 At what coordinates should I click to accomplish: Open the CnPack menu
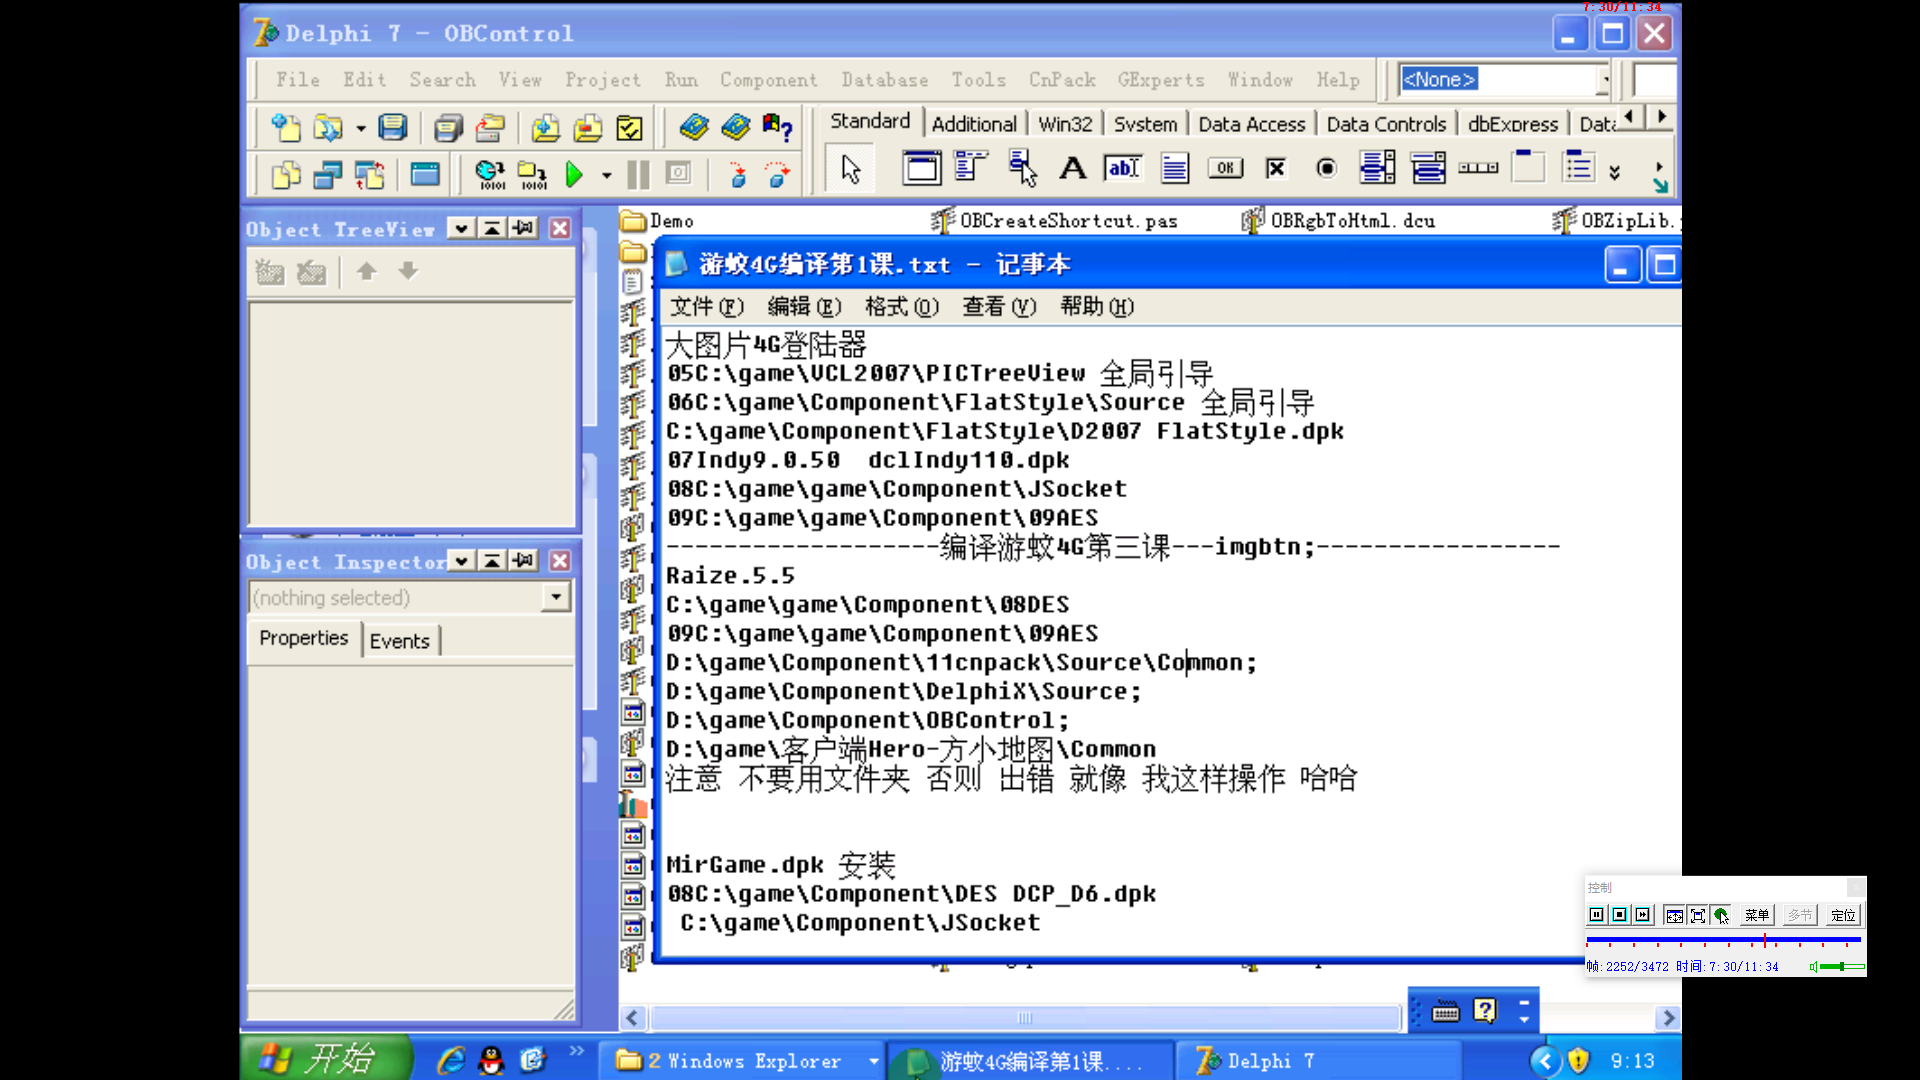1062,79
